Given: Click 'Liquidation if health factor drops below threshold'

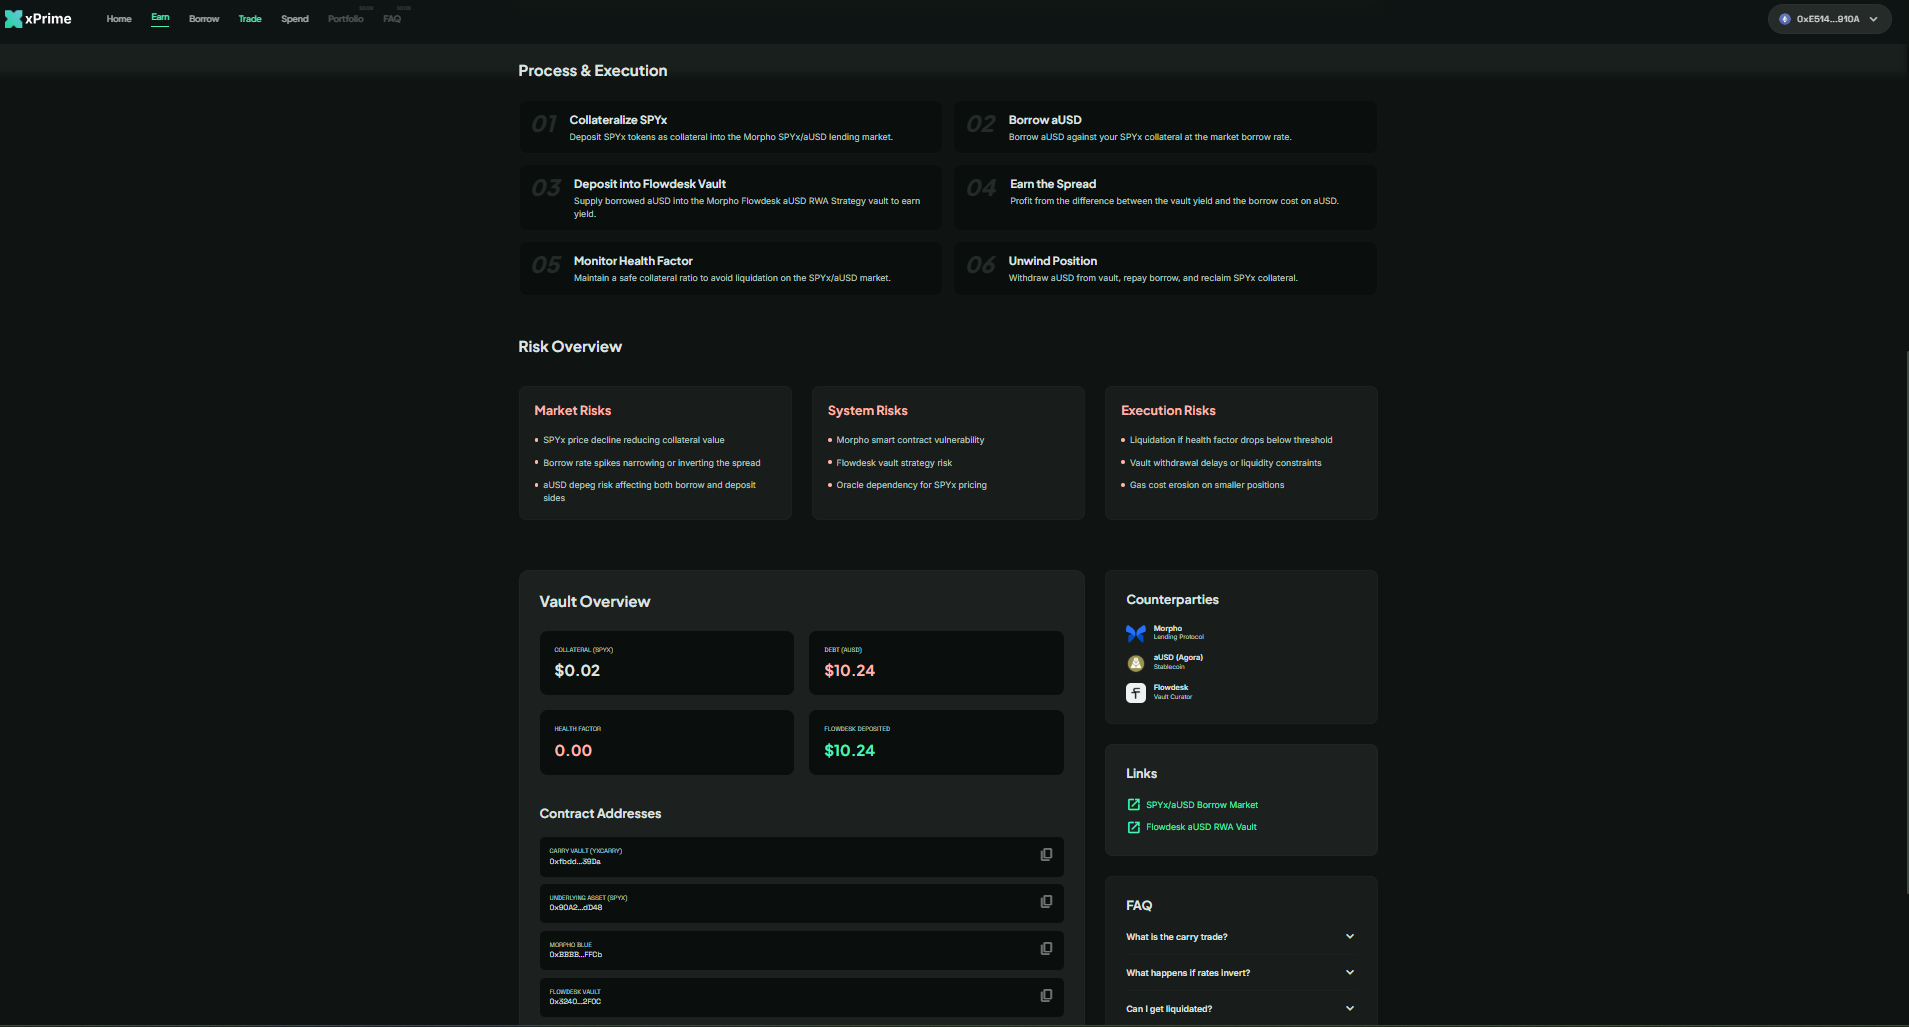Looking at the screenshot, I should 1231,440.
